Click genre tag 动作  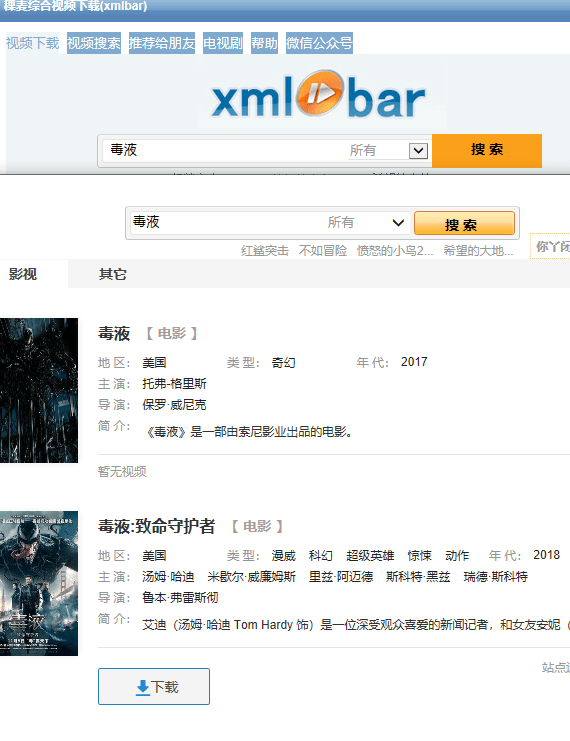click(x=457, y=555)
